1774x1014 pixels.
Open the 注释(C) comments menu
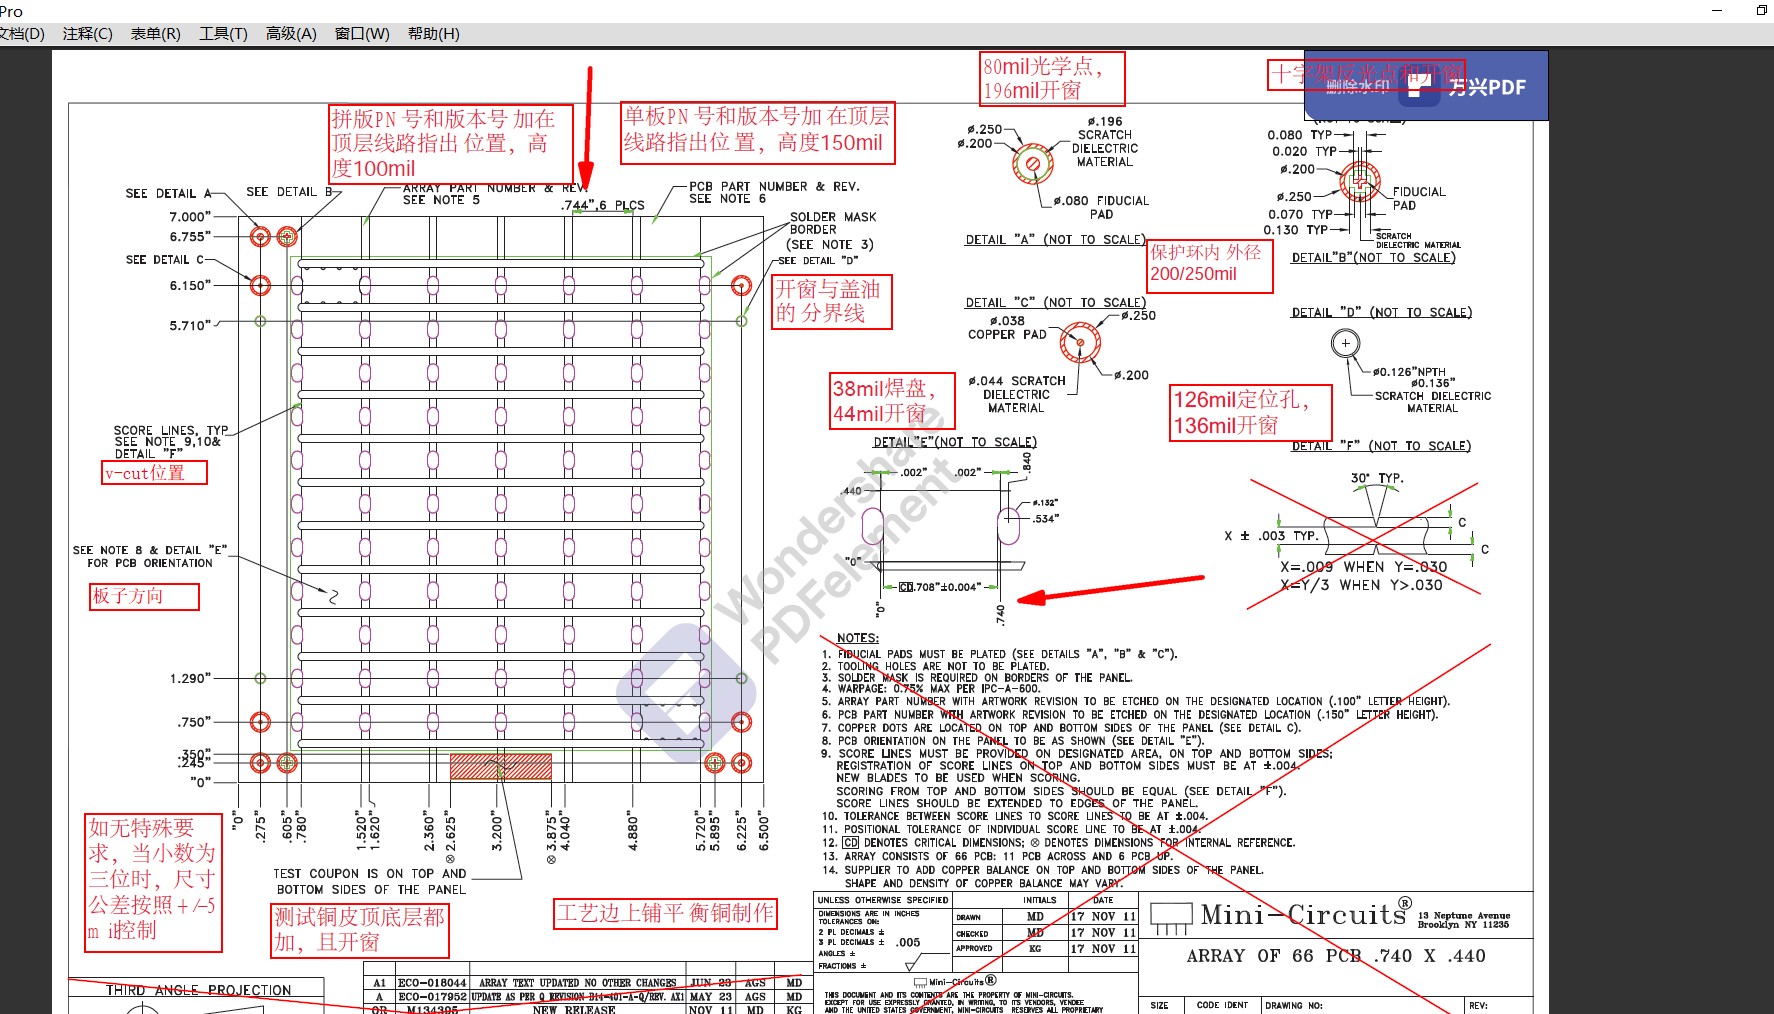pos(87,33)
